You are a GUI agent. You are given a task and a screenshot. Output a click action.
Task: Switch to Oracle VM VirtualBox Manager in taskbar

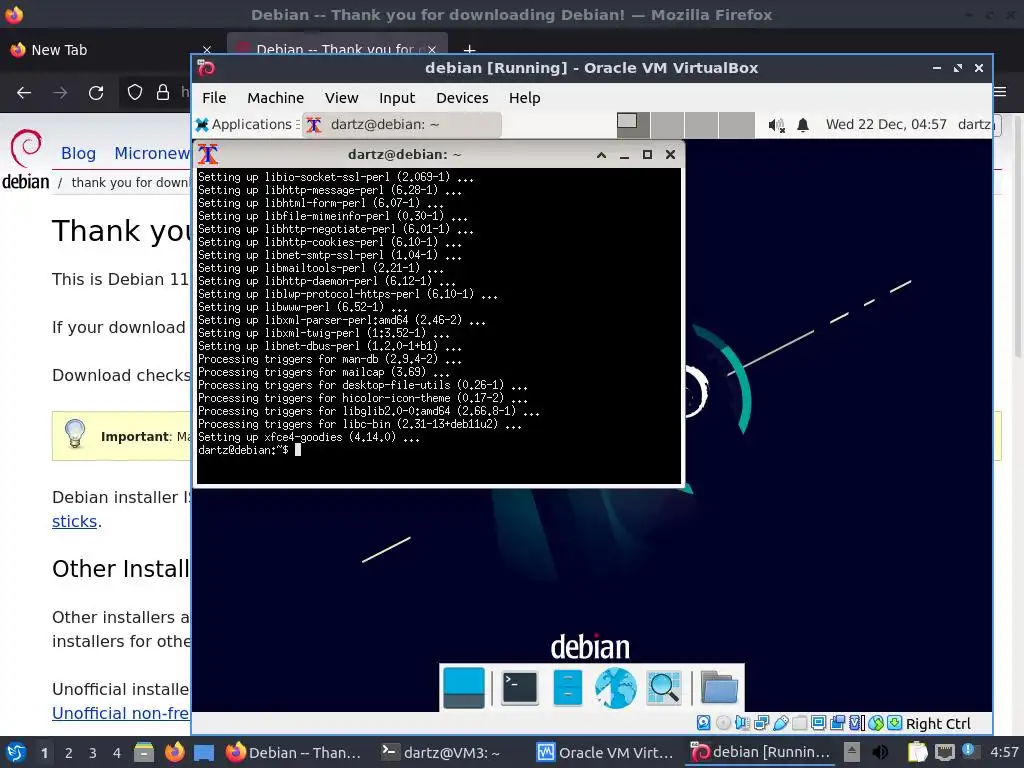pos(605,752)
